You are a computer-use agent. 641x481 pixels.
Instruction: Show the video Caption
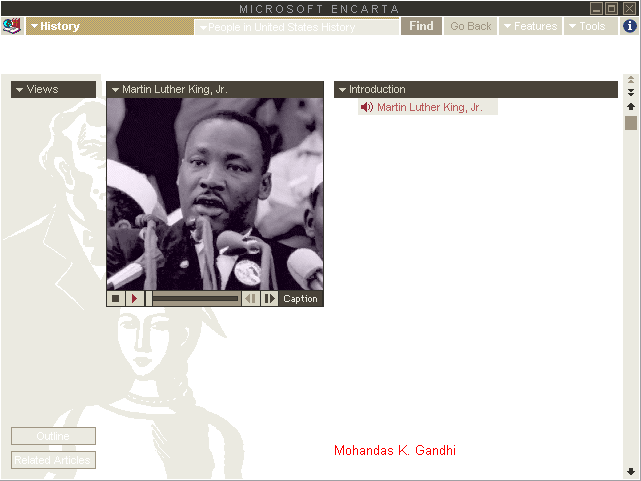coord(300,299)
